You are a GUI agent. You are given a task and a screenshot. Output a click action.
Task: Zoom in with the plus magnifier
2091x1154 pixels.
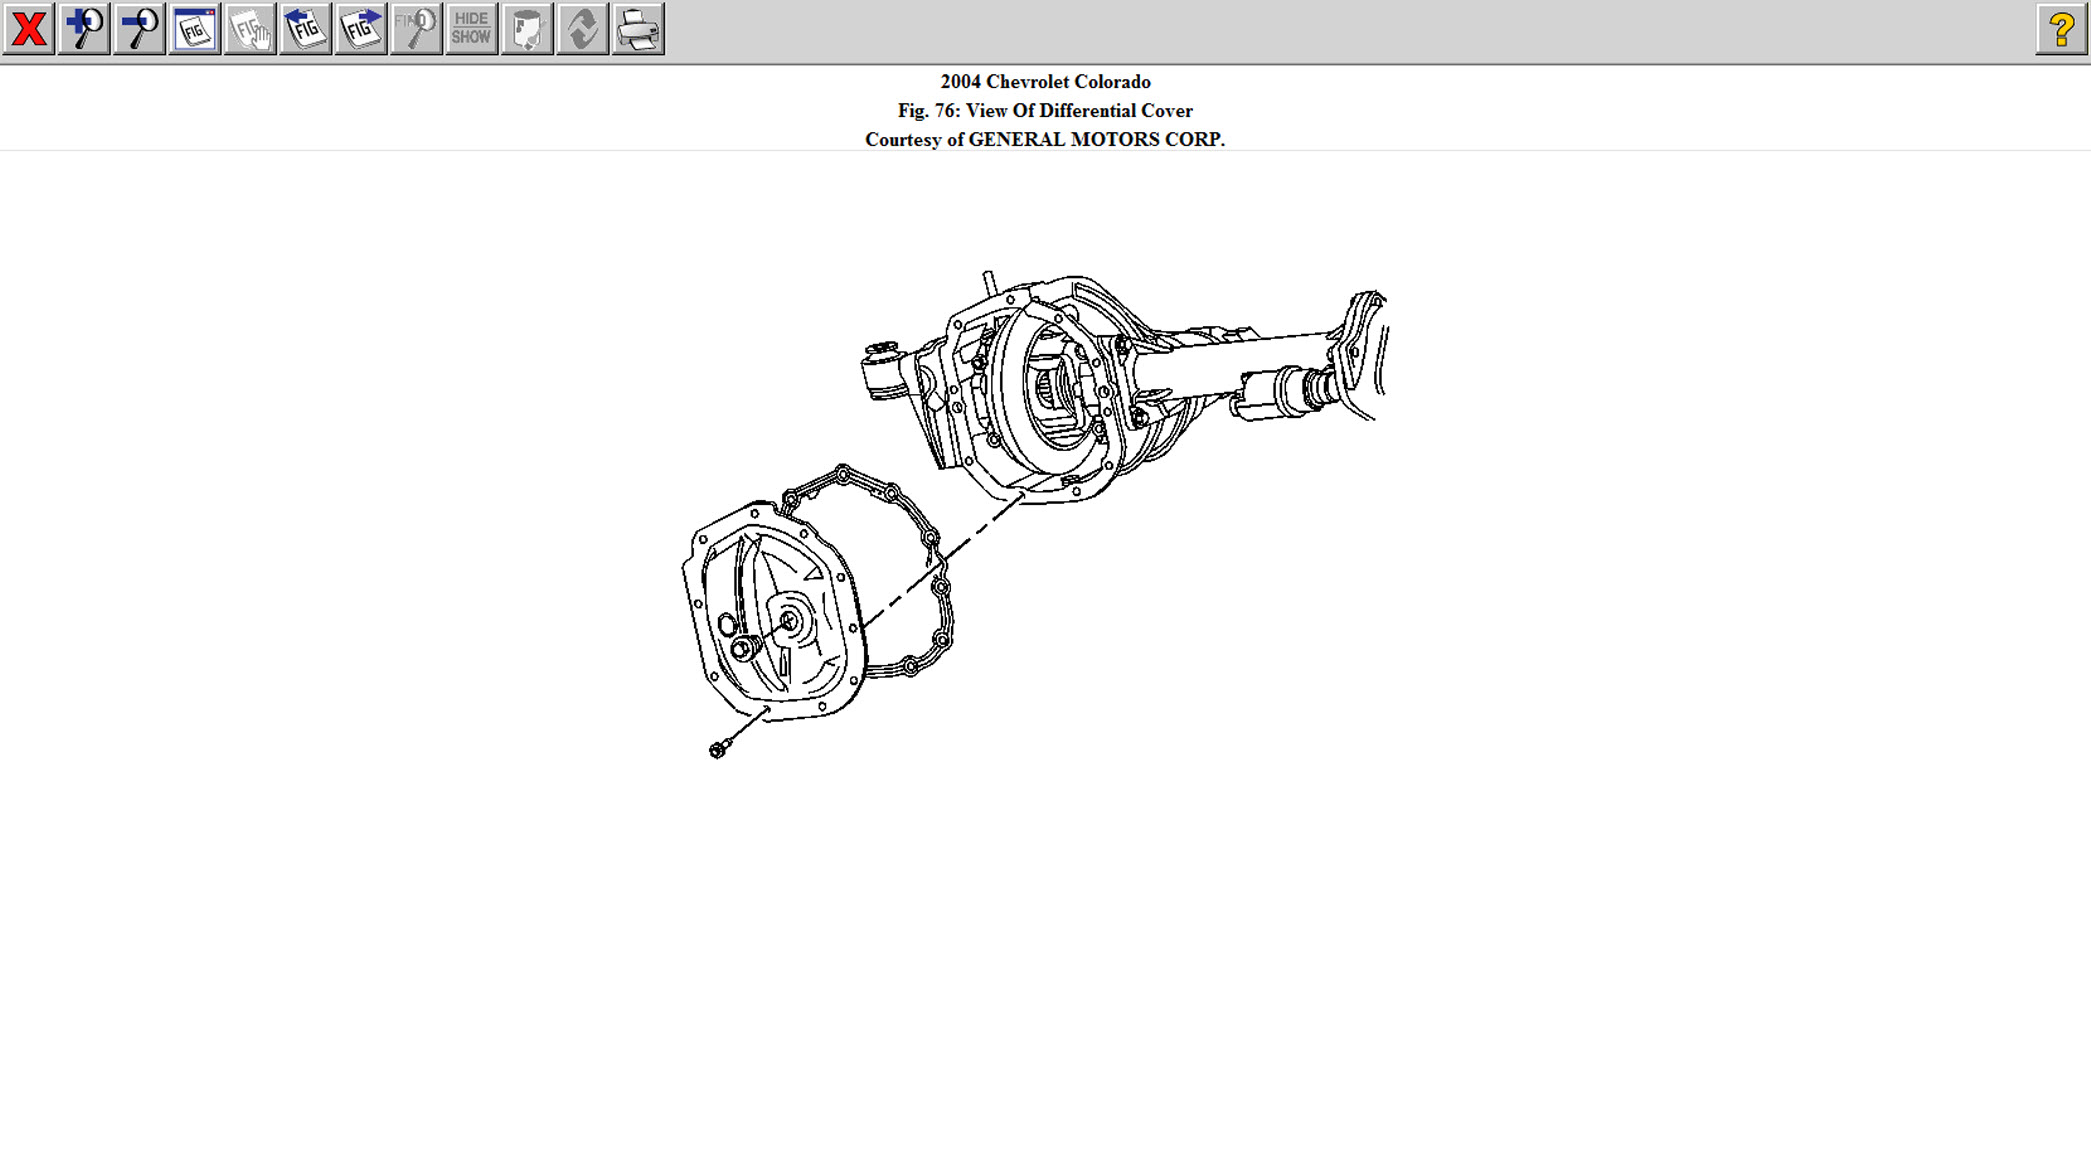(x=84, y=29)
